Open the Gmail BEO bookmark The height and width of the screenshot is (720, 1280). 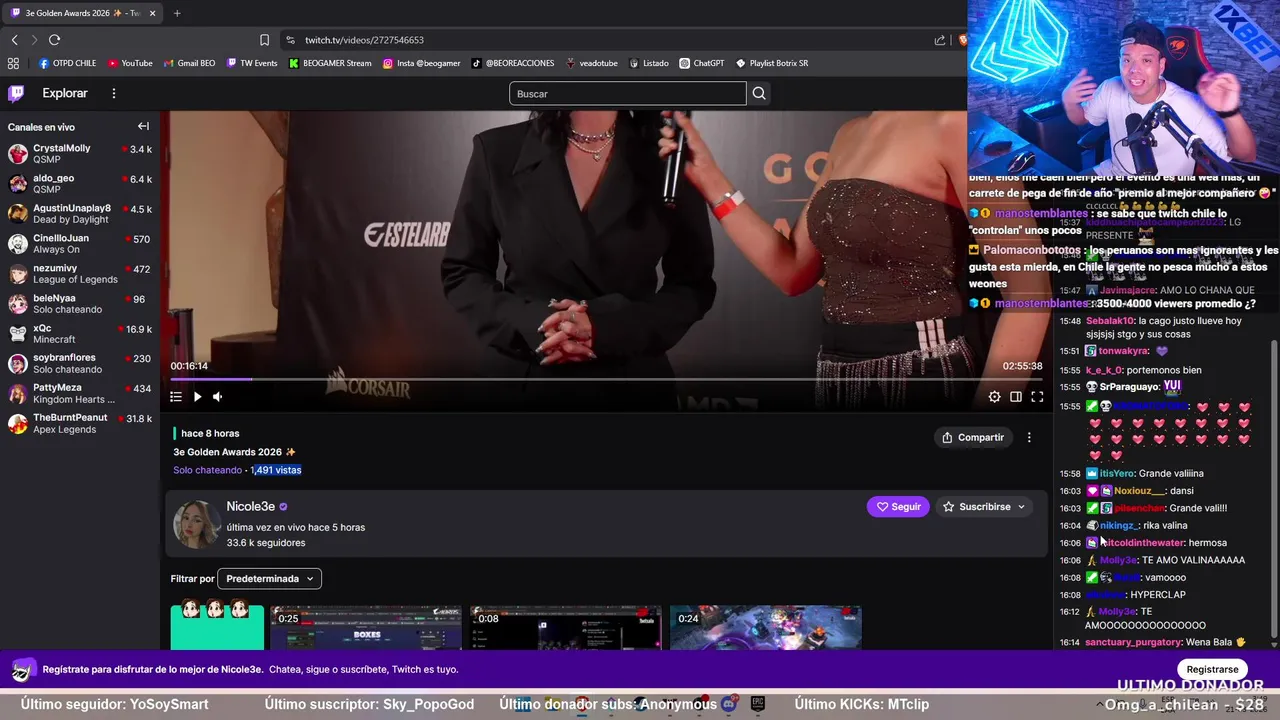189,63
